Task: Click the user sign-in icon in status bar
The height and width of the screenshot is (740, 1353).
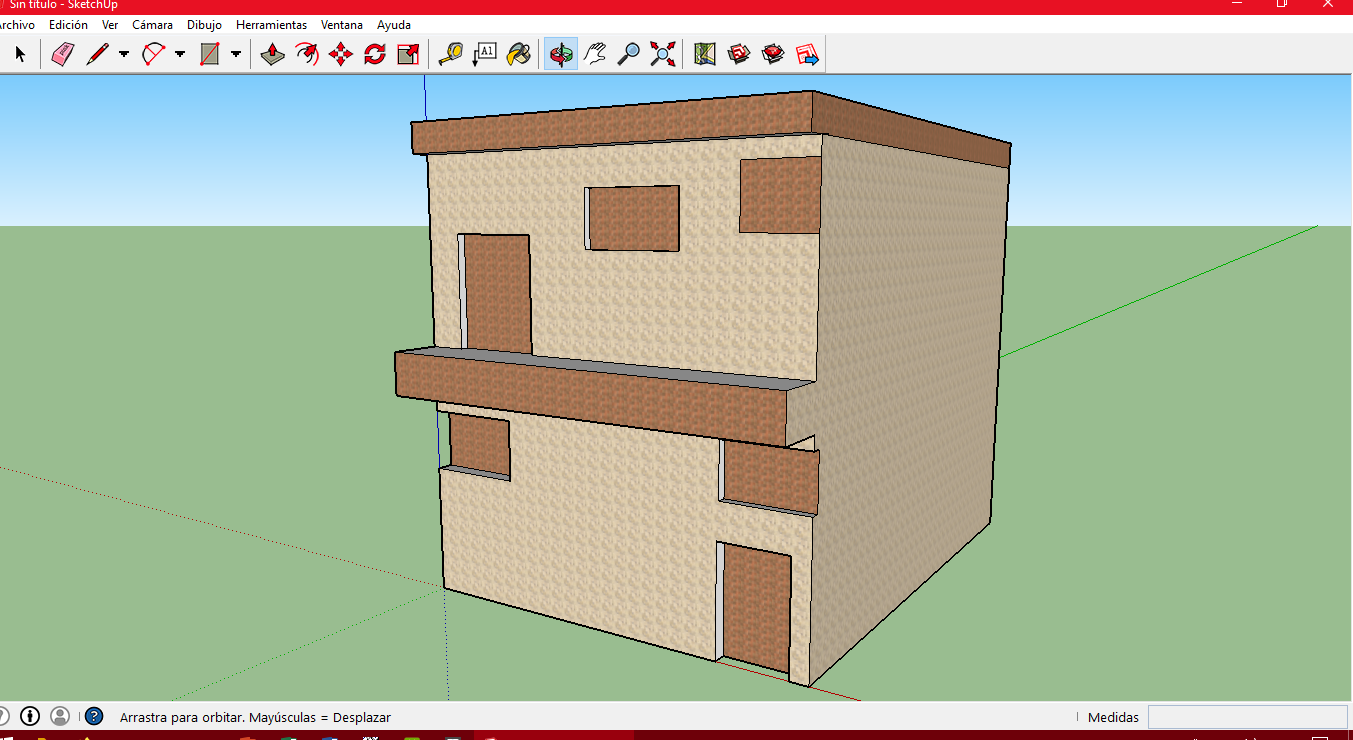Action: (60, 716)
